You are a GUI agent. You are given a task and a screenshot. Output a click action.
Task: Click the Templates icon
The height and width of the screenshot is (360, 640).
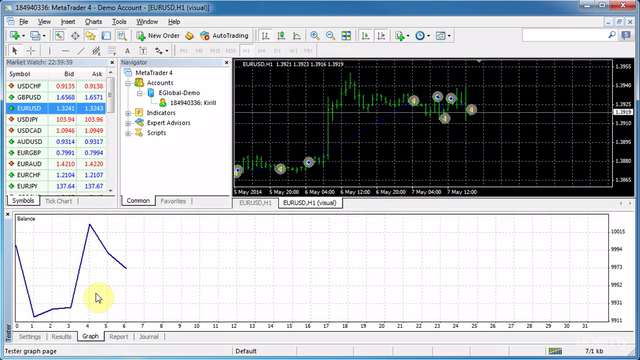(440, 36)
